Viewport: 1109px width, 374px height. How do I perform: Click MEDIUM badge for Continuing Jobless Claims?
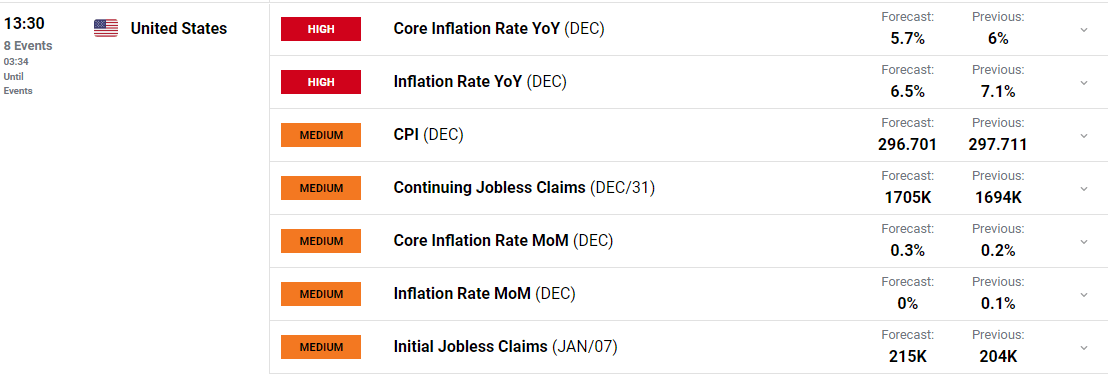point(321,188)
